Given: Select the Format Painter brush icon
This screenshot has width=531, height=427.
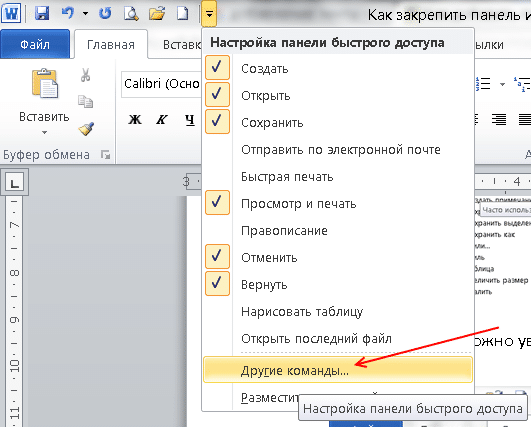Looking at the screenshot, I should pos(86,129).
